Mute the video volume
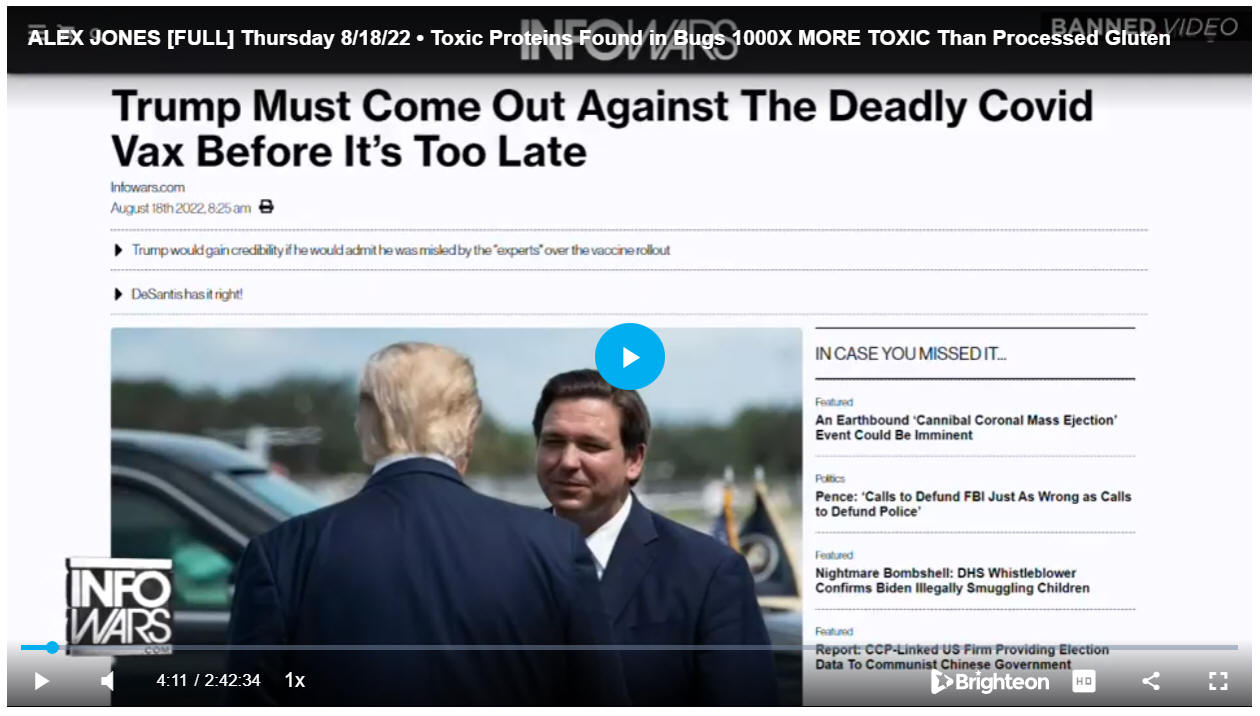This screenshot has width=1260, height=716. tap(107, 681)
